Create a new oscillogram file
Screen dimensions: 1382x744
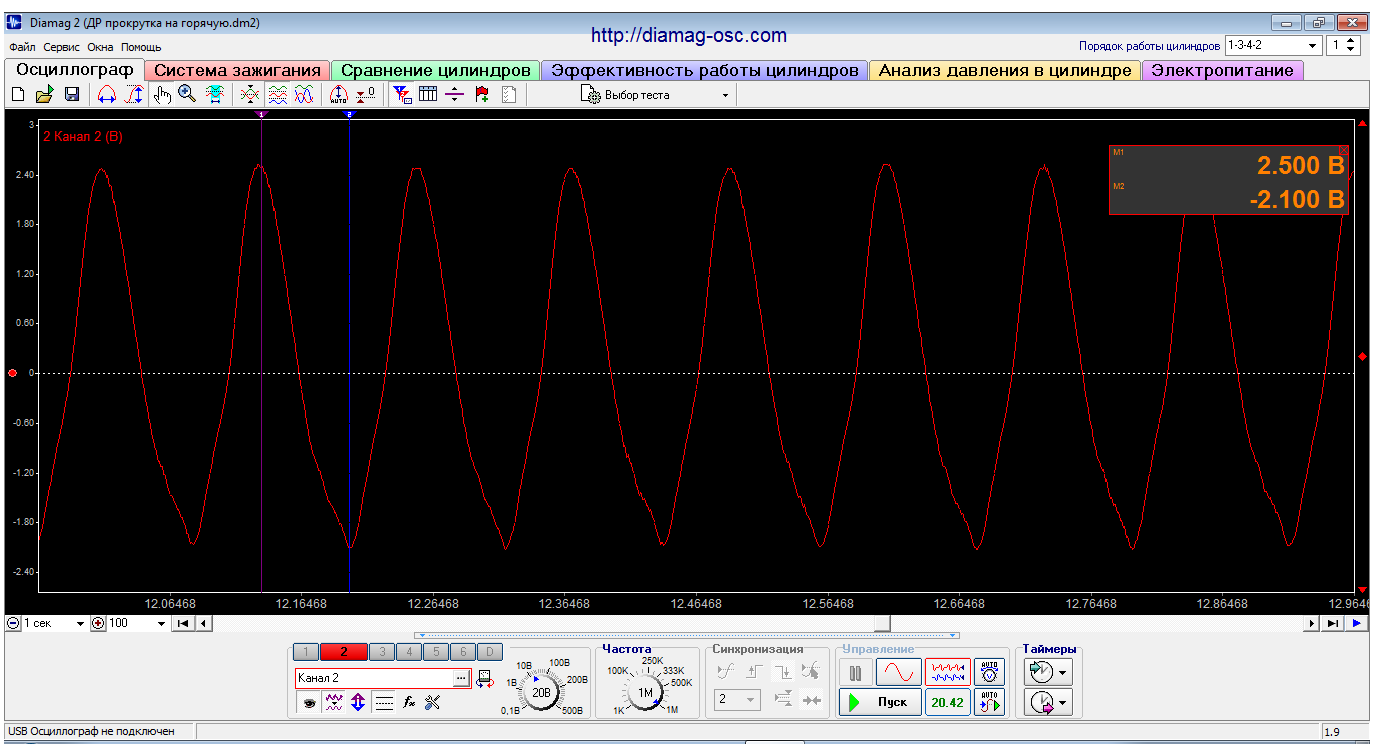click(x=17, y=95)
